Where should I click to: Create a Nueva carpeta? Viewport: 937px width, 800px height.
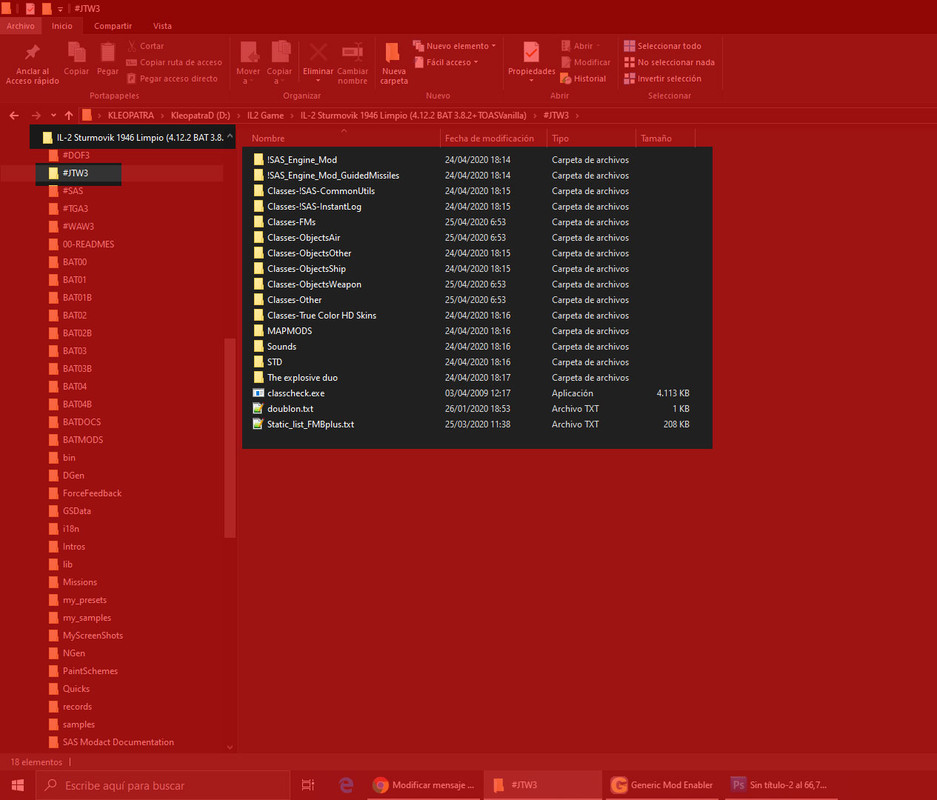tap(394, 63)
